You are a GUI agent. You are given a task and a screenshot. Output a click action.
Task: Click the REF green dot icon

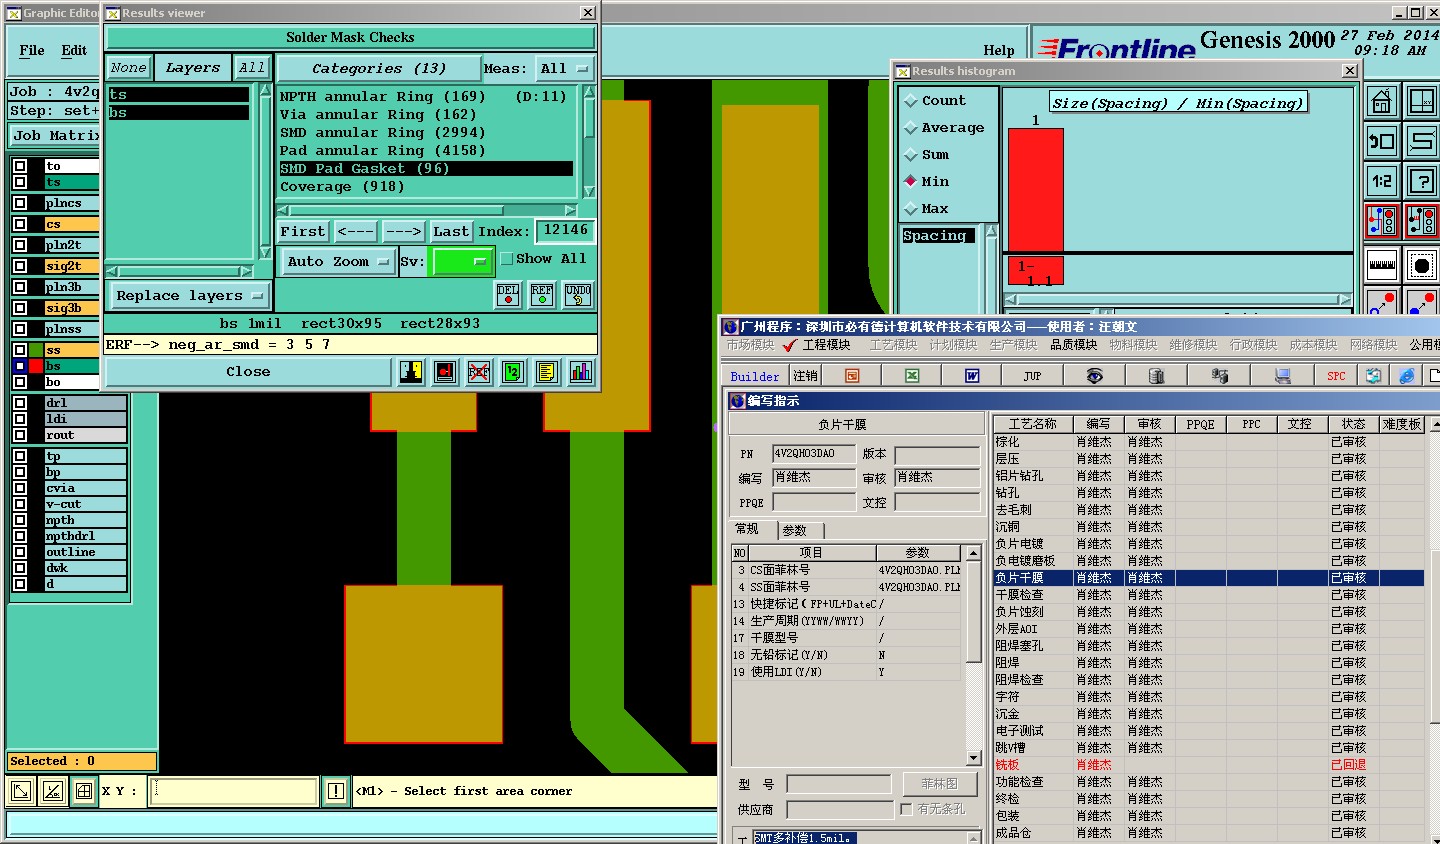click(542, 294)
